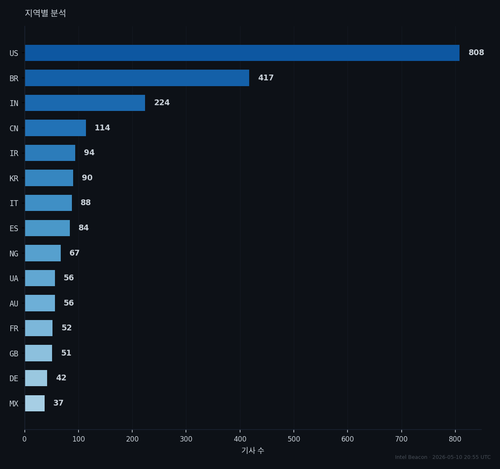Screen dimensions: 500x469
Task: Click the CN axis label
Action: [14, 128]
